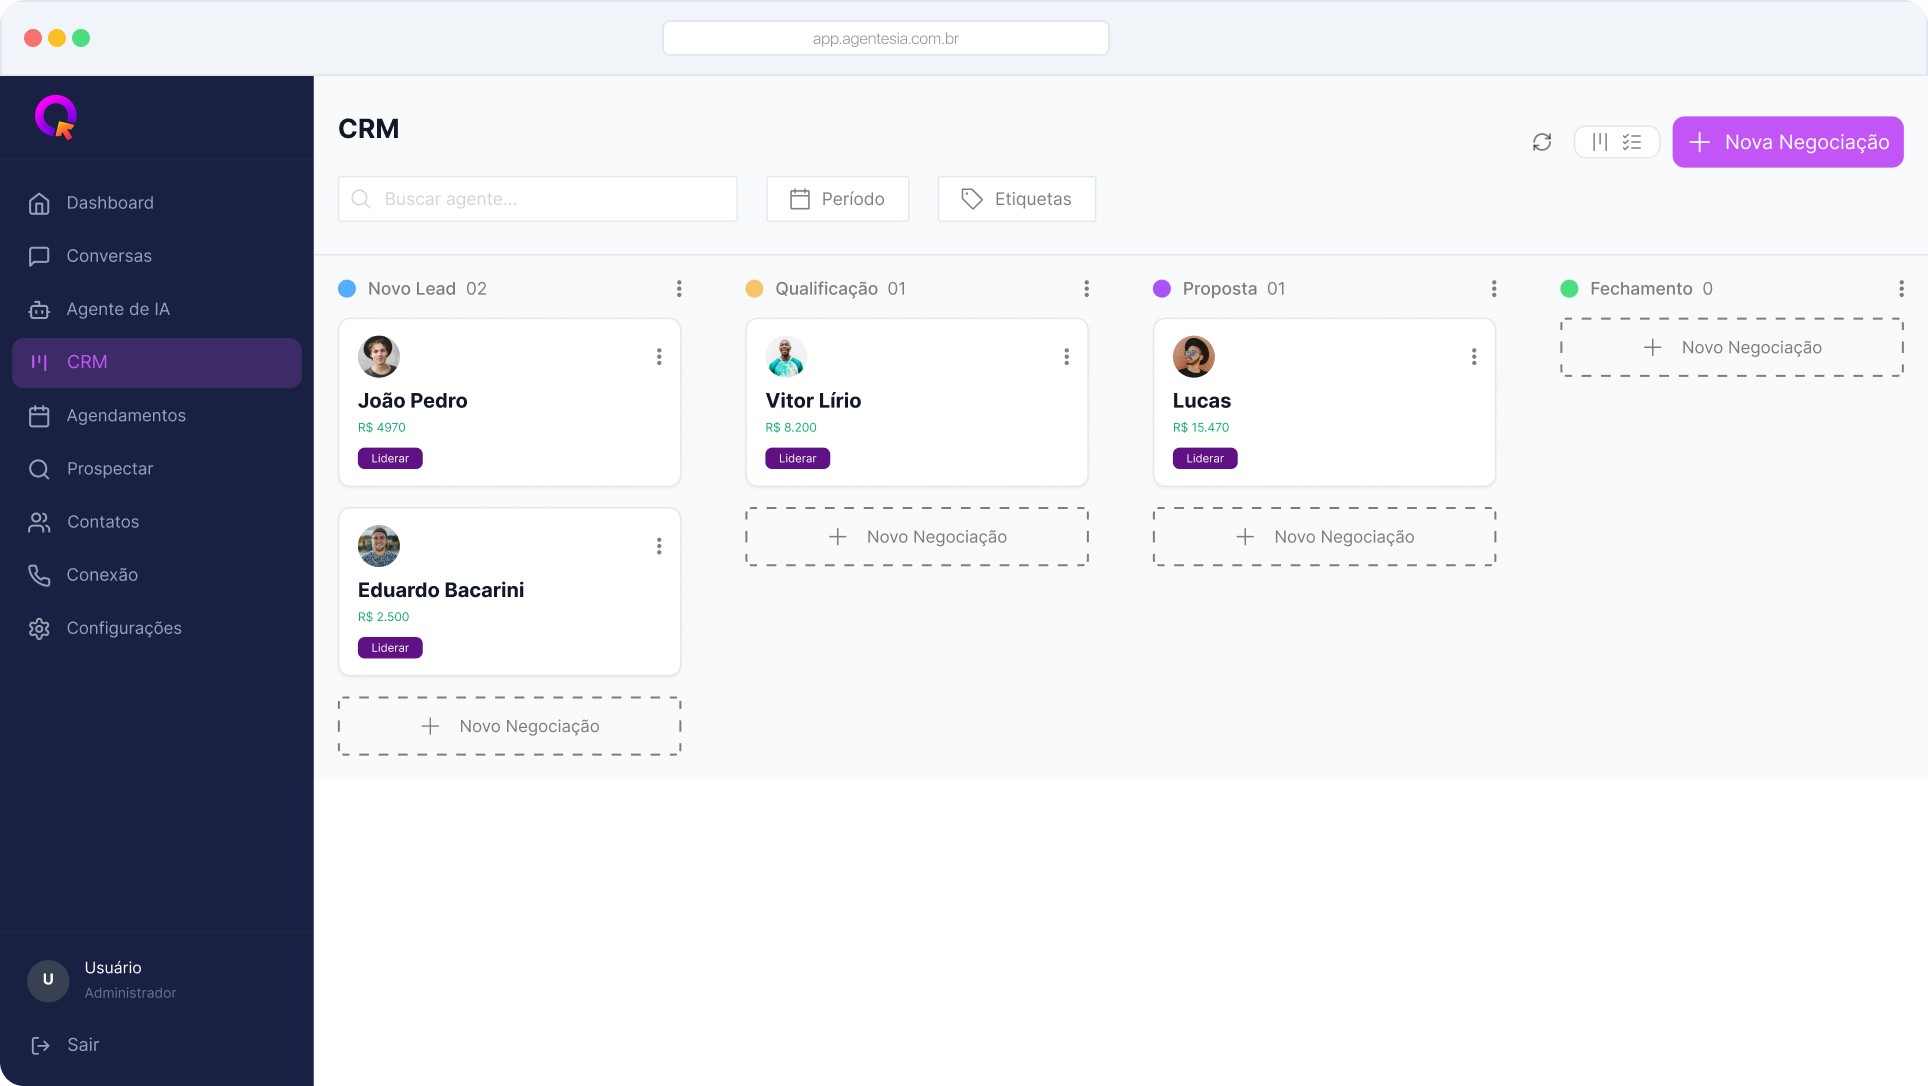The height and width of the screenshot is (1086, 1928).
Task: Go to Conversas in the sidebar
Action: point(108,256)
